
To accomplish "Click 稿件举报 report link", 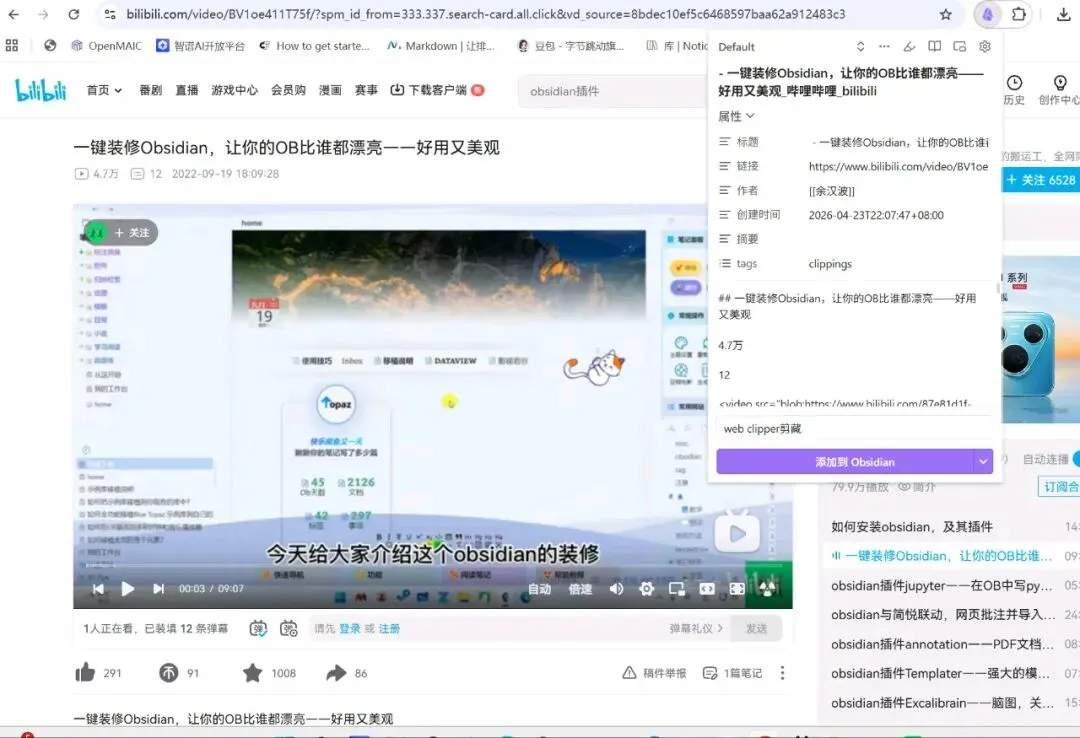I will coord(654,673).
